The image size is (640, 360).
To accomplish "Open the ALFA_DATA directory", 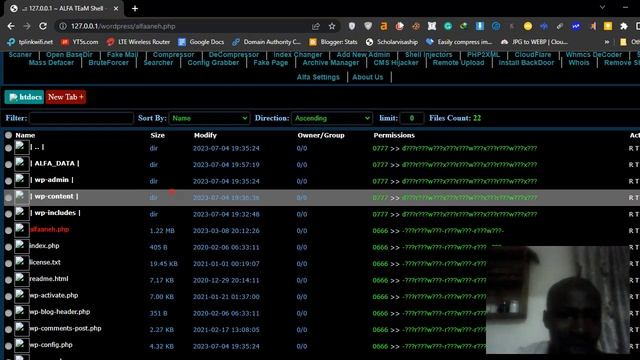I will coord(55,163).
